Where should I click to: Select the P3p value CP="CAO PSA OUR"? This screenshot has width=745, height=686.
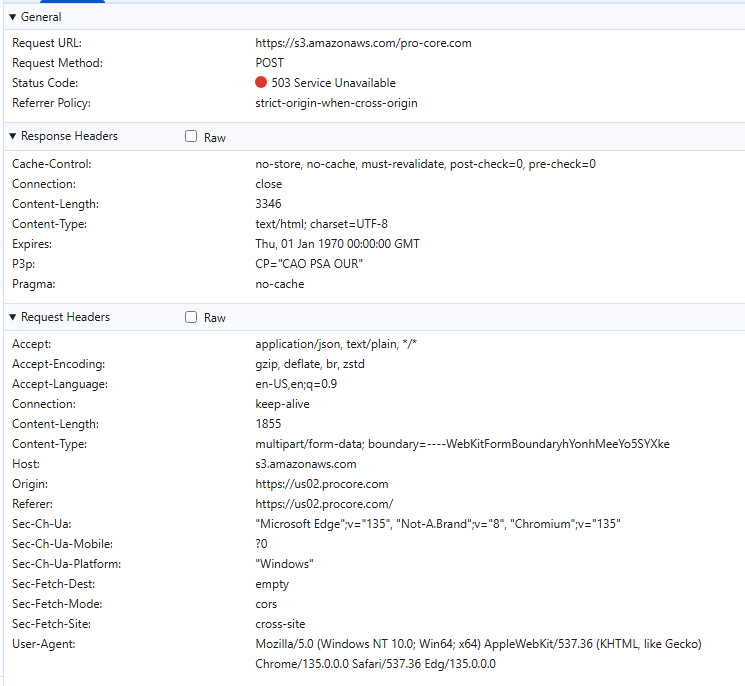click(309, 264)
